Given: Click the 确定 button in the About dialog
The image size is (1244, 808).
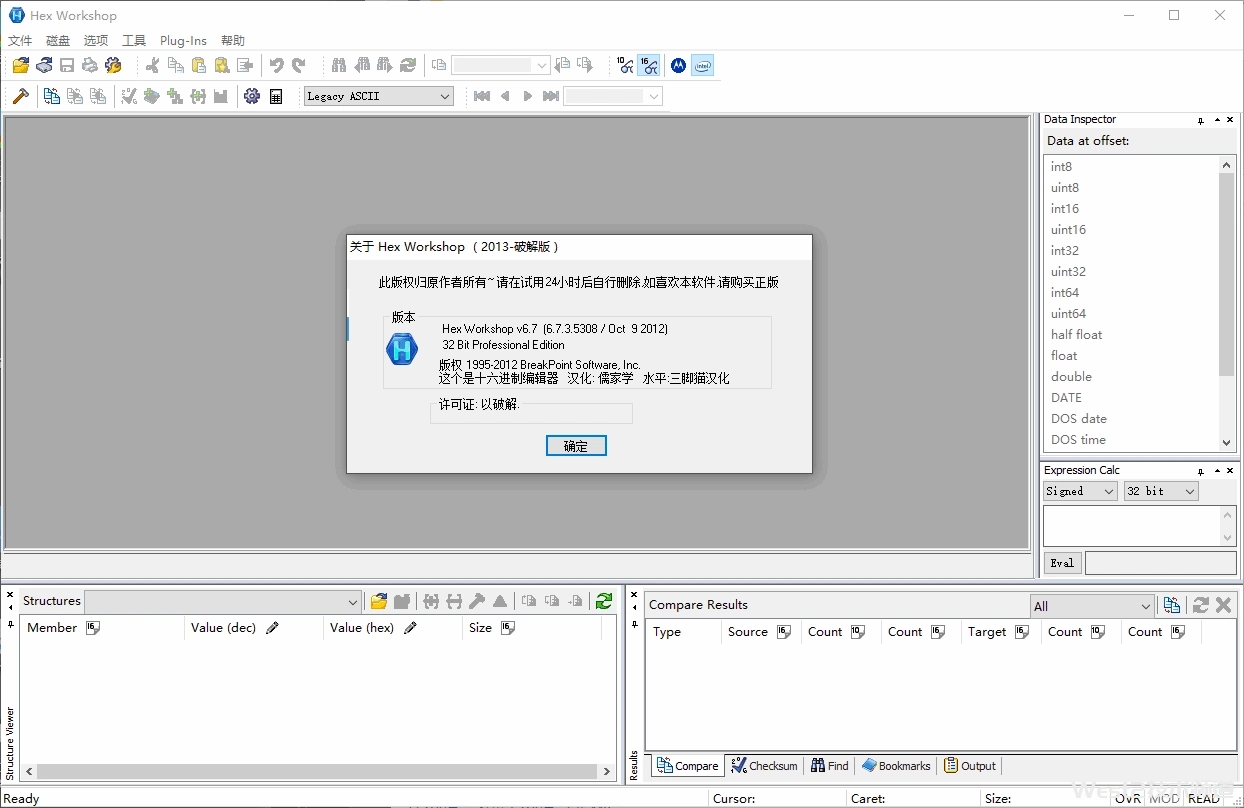Looking at the screenshot, I should click(x=576, y=446).
